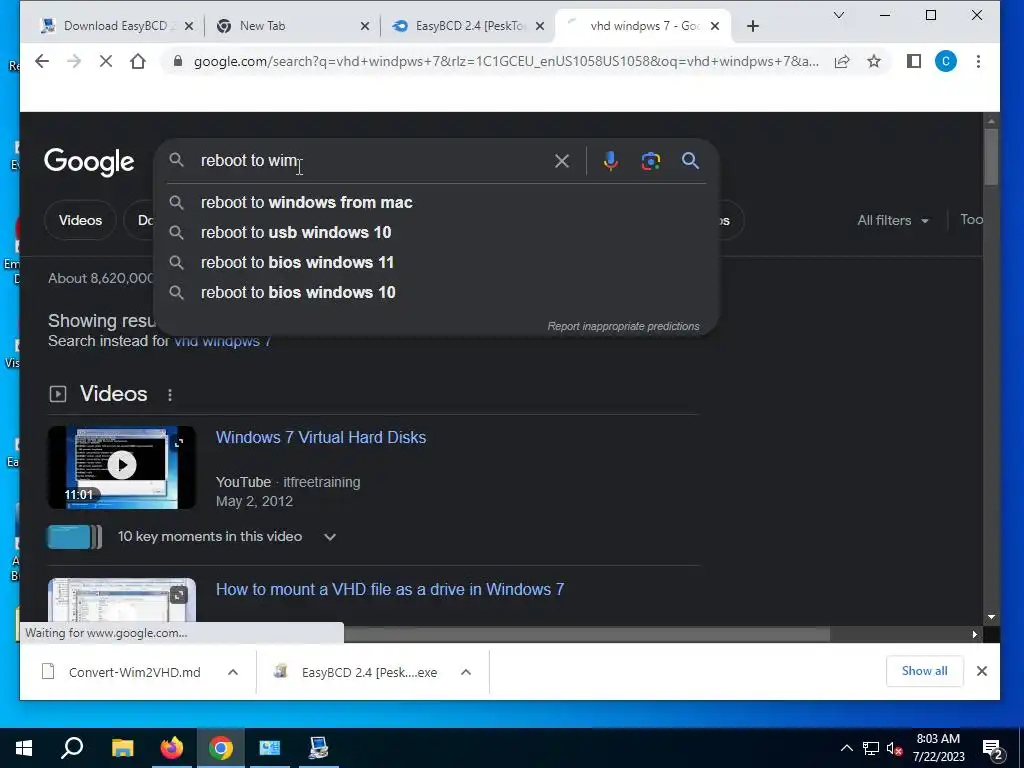Open the mount VHD video thumbnail
1024x768 pixels.
tap(121, 600)
